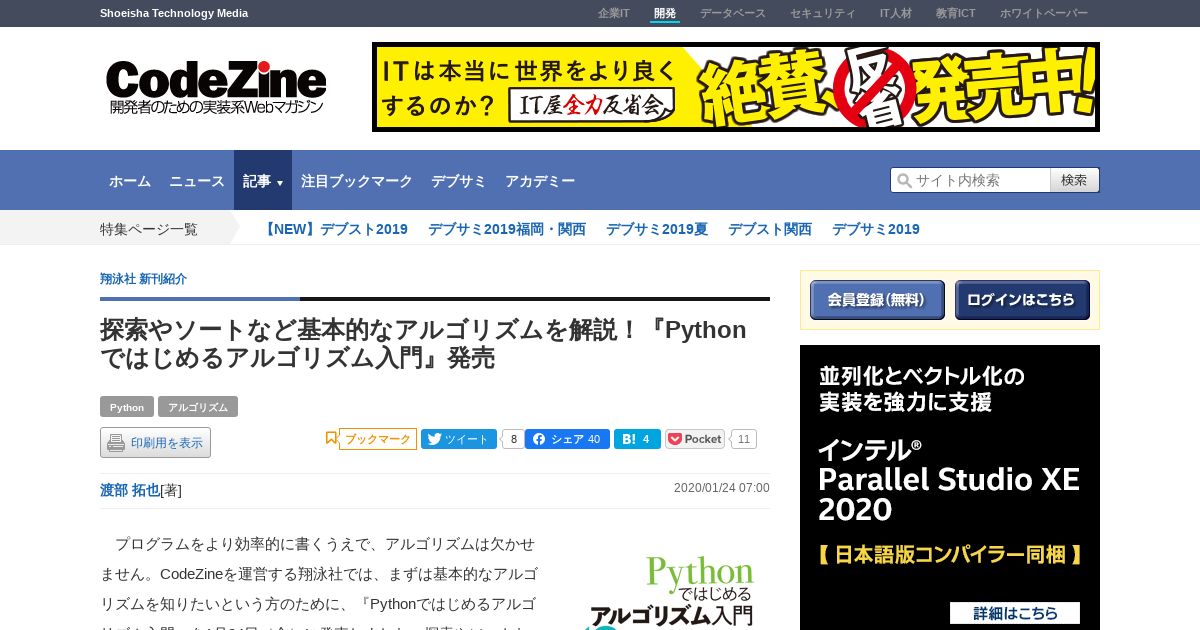
Task: Open the ホワイトペーパー top tab
Action: [1044, 13]
